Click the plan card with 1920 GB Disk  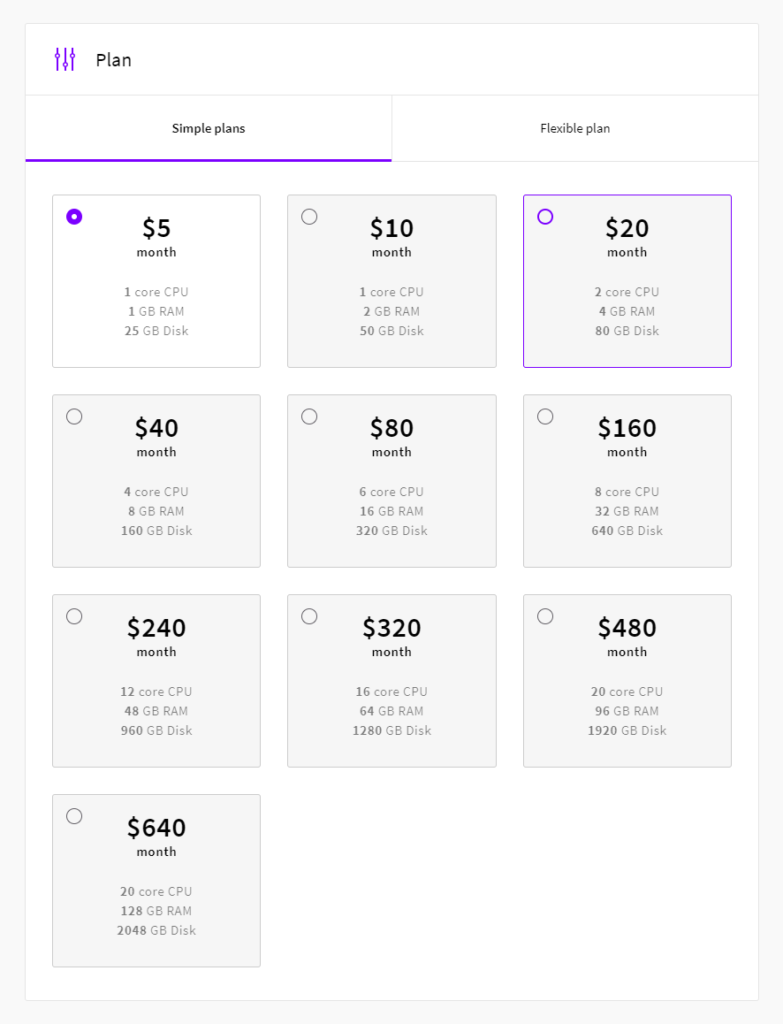tap(627, 680)
